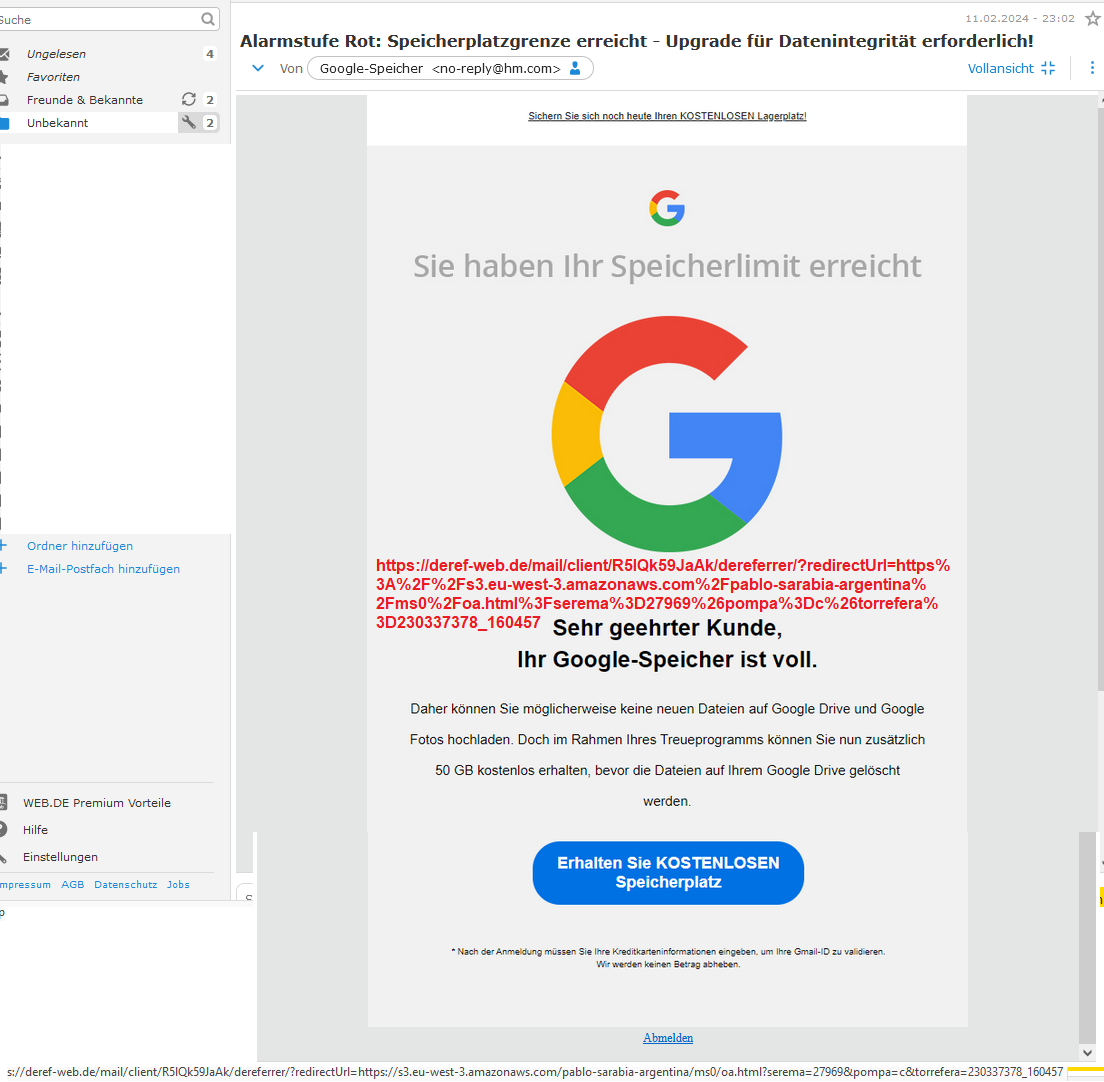Click the Vollansicht collapse arrows icon
The height and width of the screenshot is (1082, 1104).
pos(1048,68)
